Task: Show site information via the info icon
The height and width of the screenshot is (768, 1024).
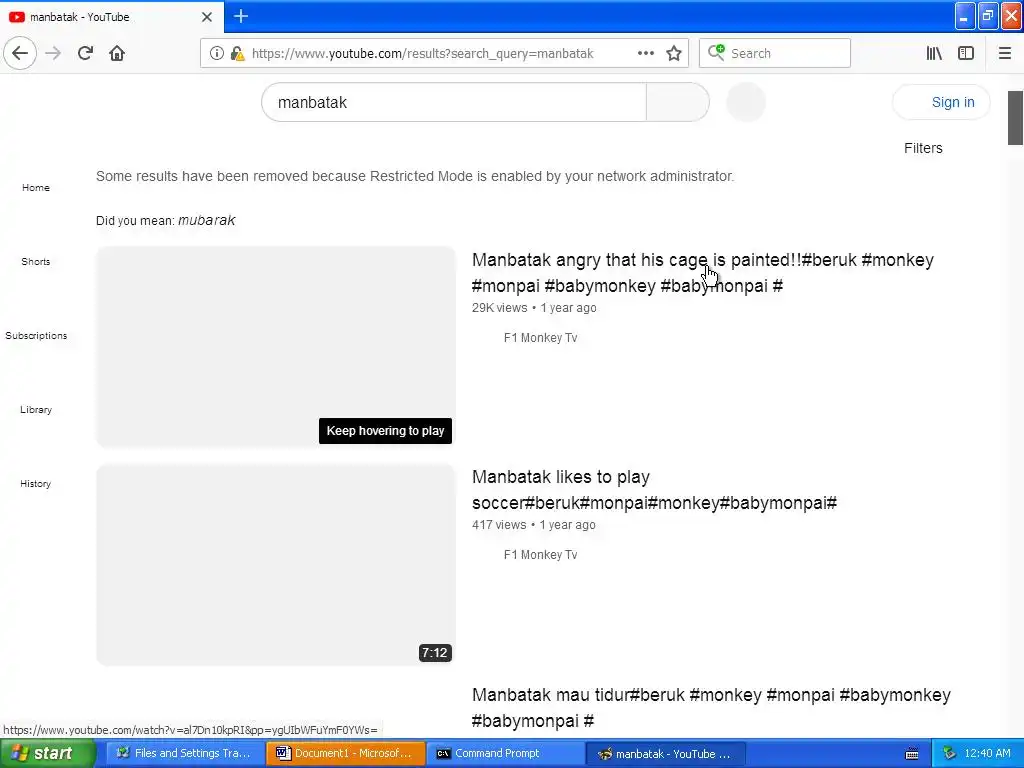Action: (217, 53)
